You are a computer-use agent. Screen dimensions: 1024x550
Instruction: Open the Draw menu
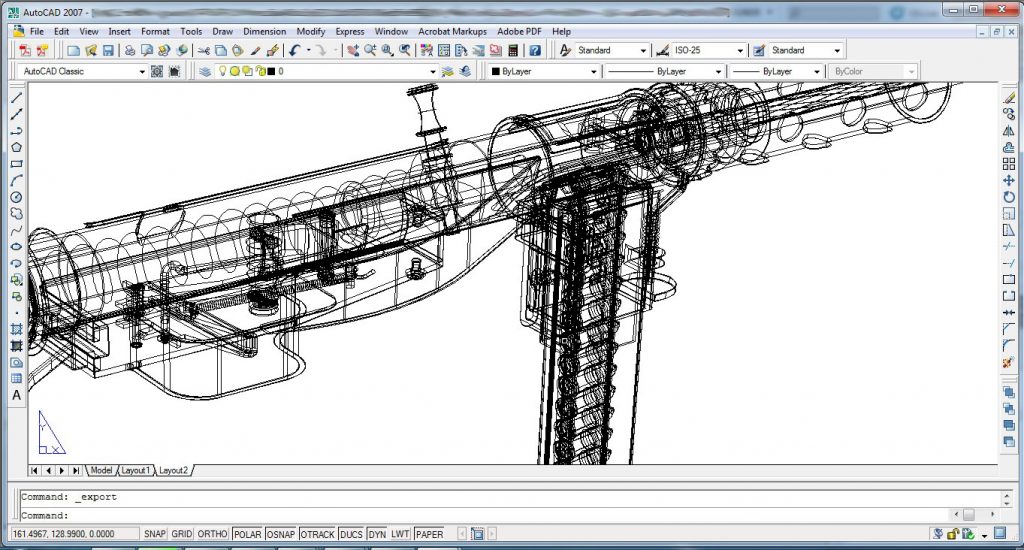222,31
